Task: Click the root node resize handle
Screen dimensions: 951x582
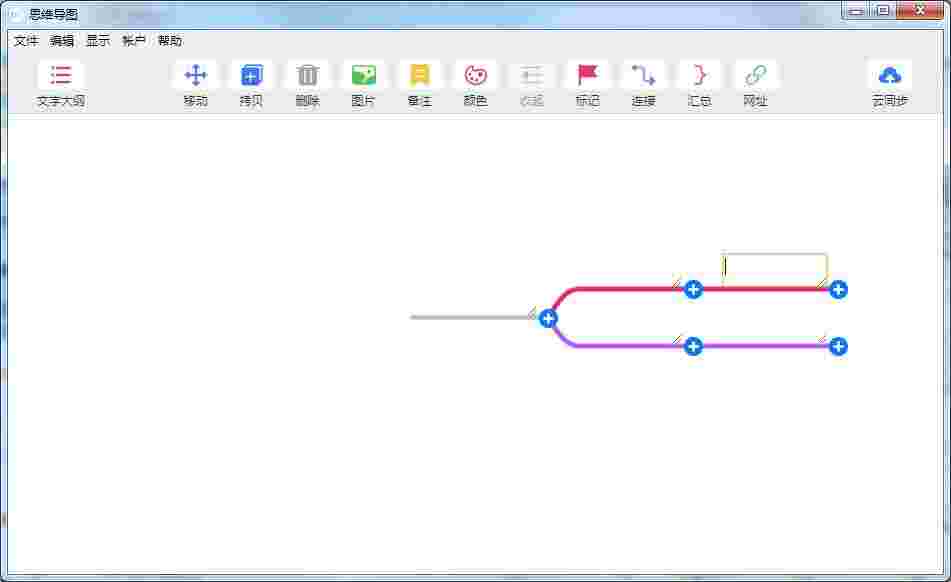Action: pos(532,313)
